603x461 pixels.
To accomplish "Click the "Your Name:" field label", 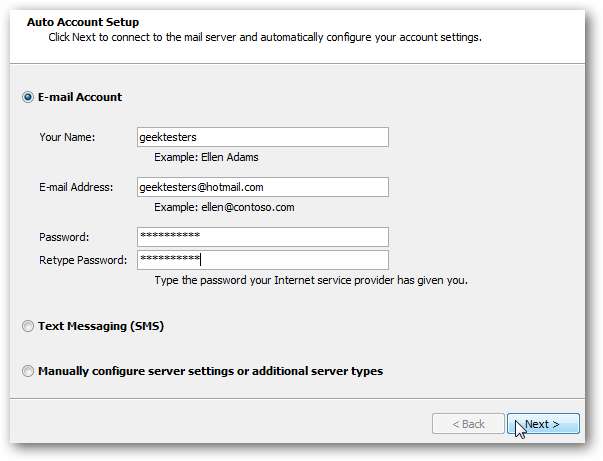I will (67, 137).
